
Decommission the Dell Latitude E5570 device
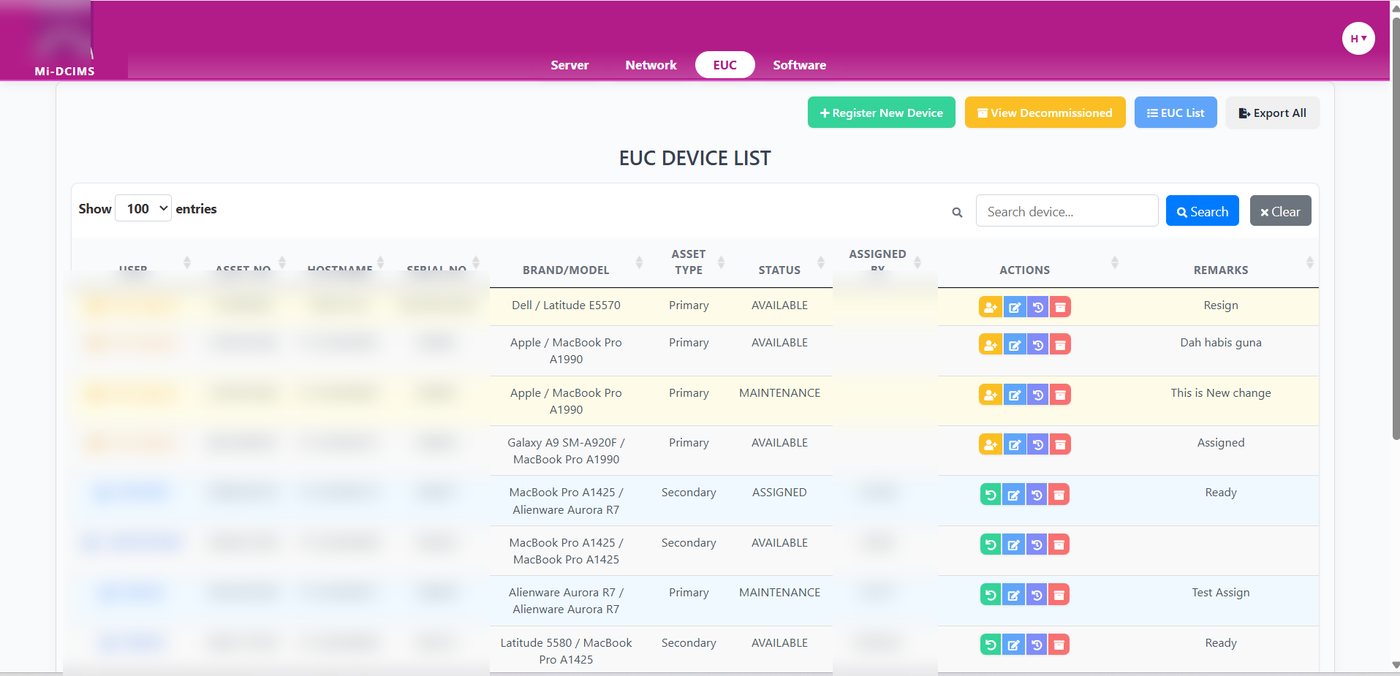1061,307
